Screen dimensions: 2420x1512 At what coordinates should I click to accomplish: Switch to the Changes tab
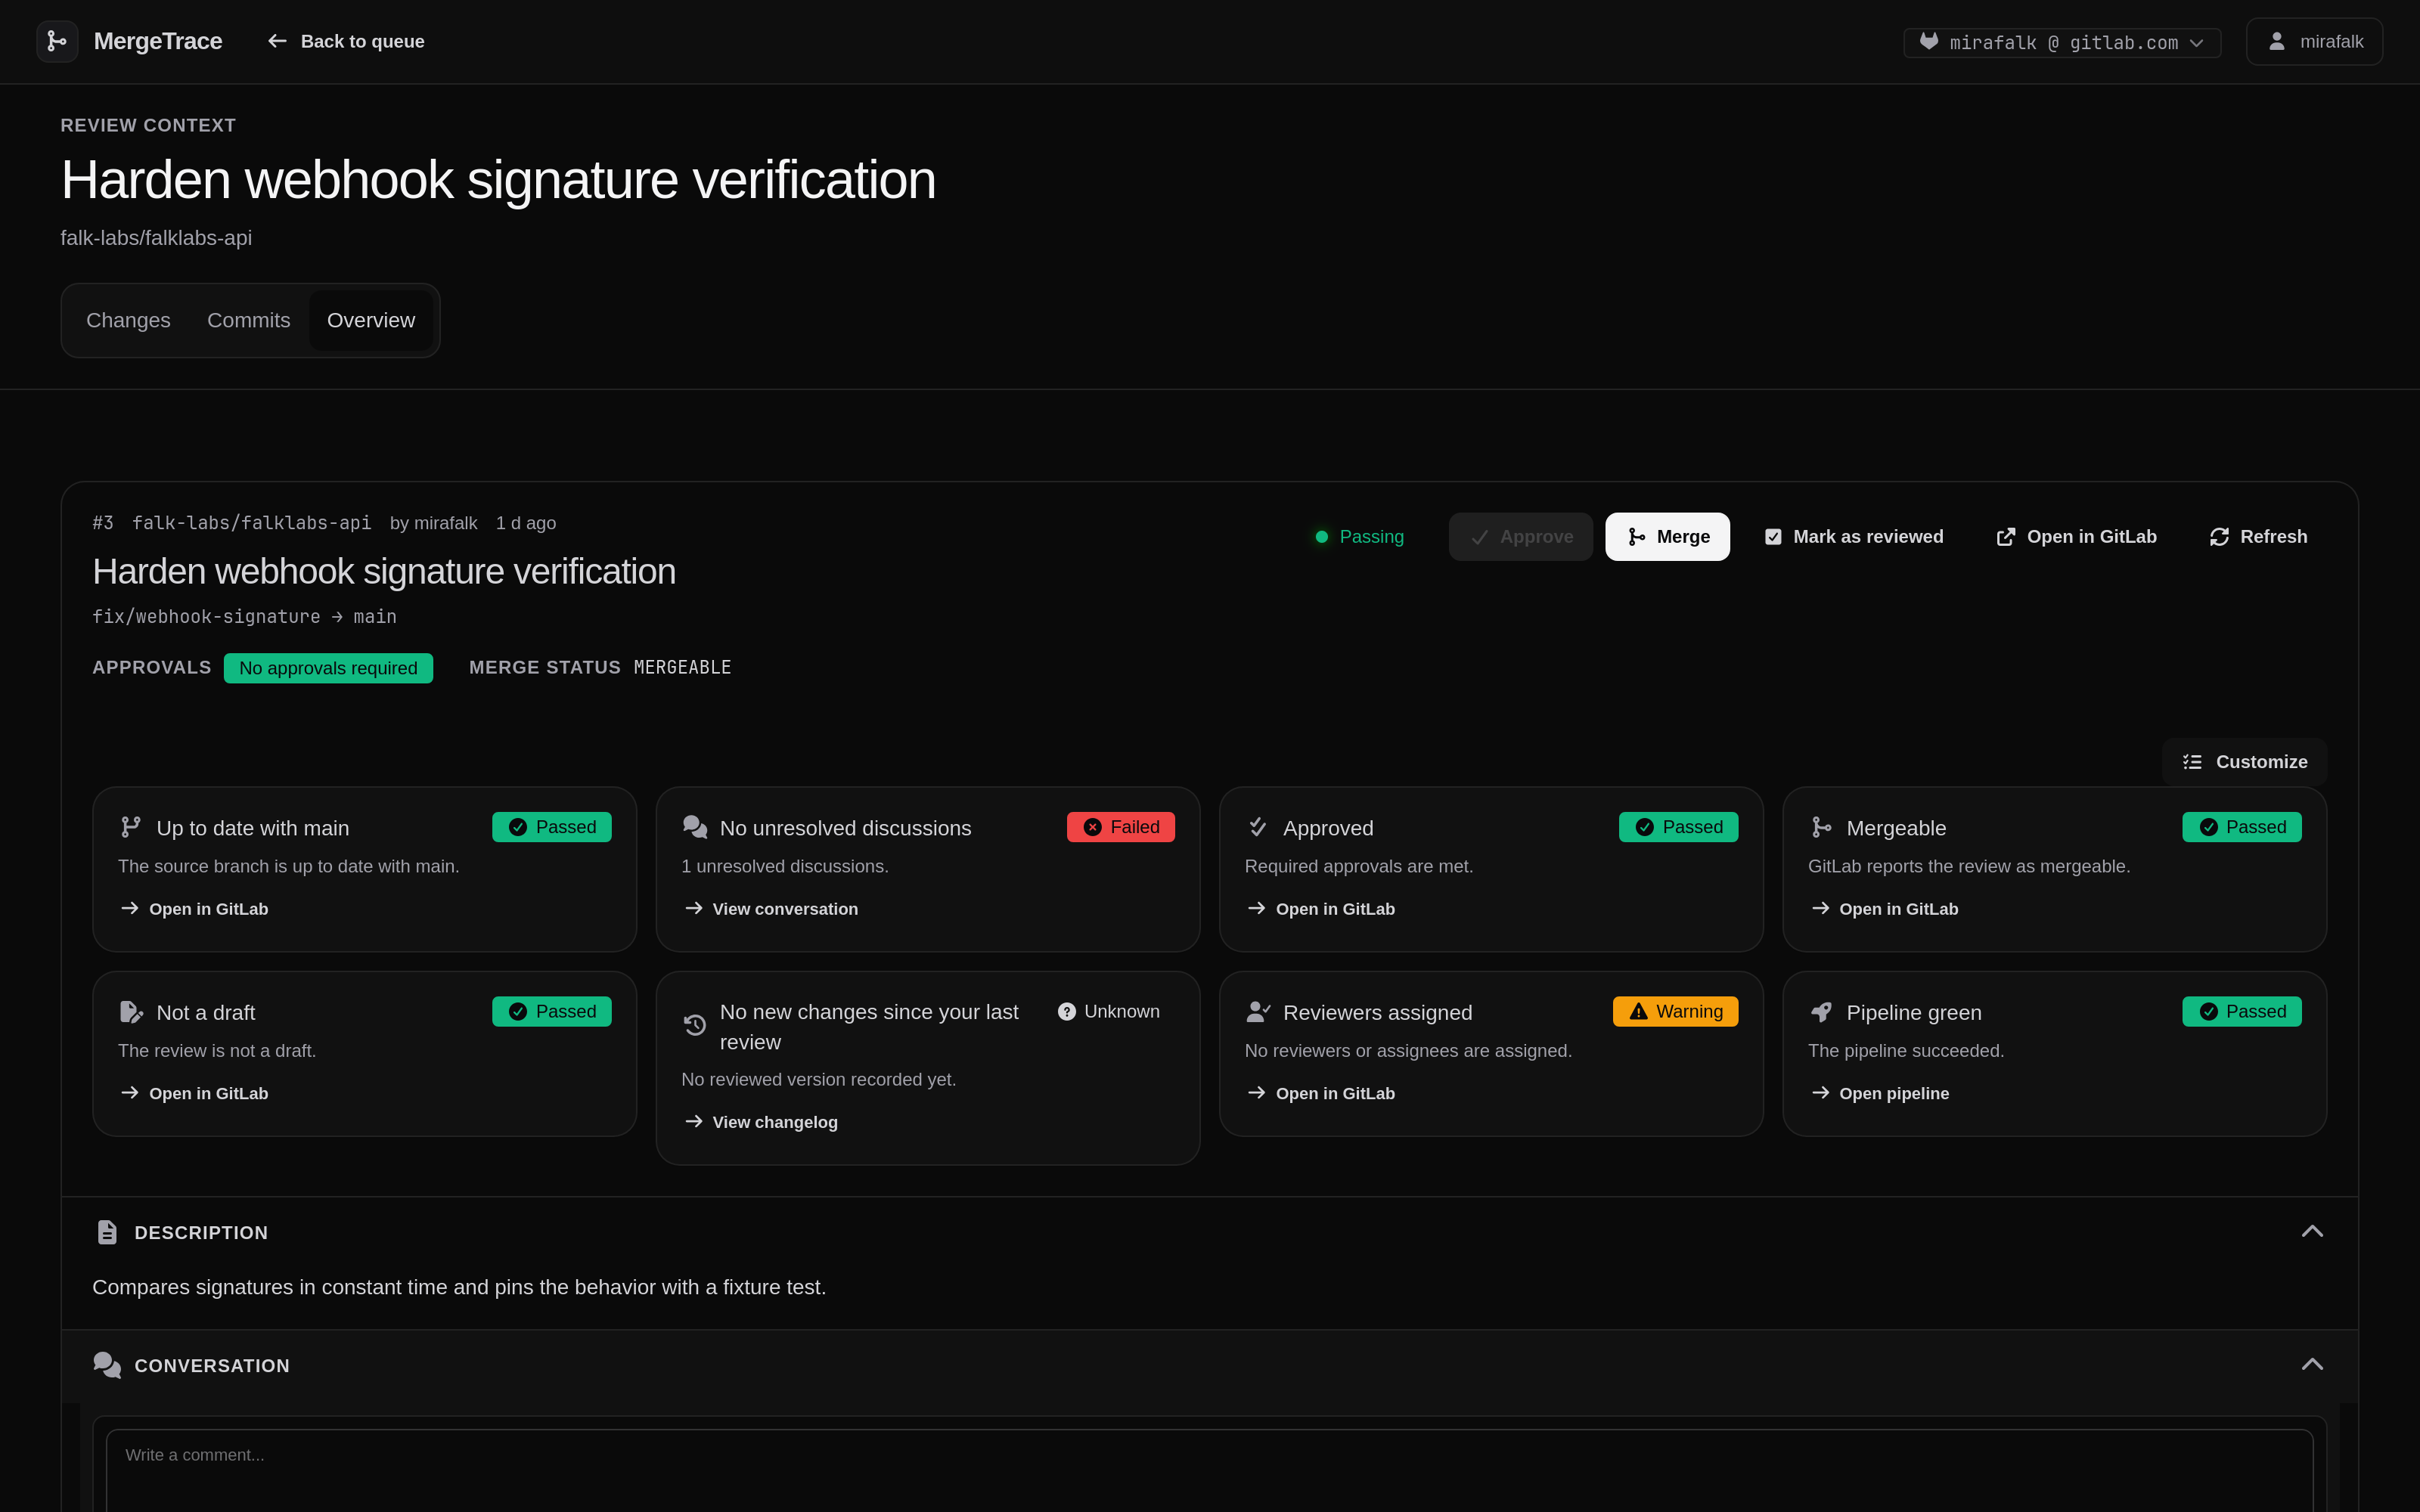coord(128,320)
